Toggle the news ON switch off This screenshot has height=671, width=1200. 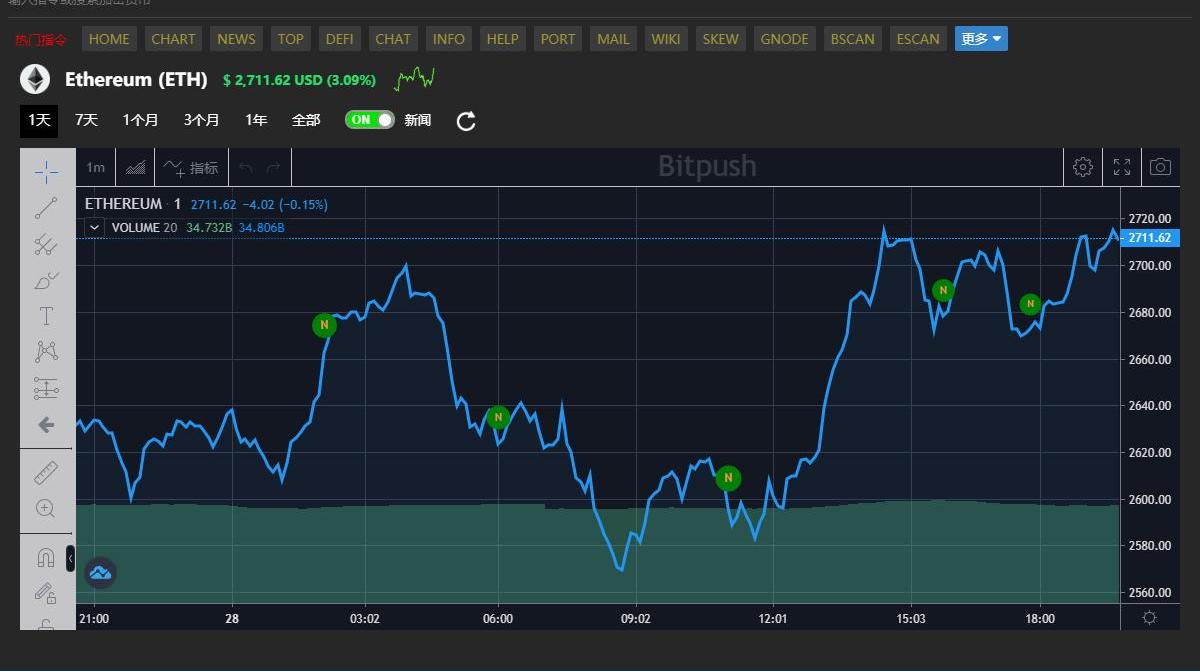(369, 120)
